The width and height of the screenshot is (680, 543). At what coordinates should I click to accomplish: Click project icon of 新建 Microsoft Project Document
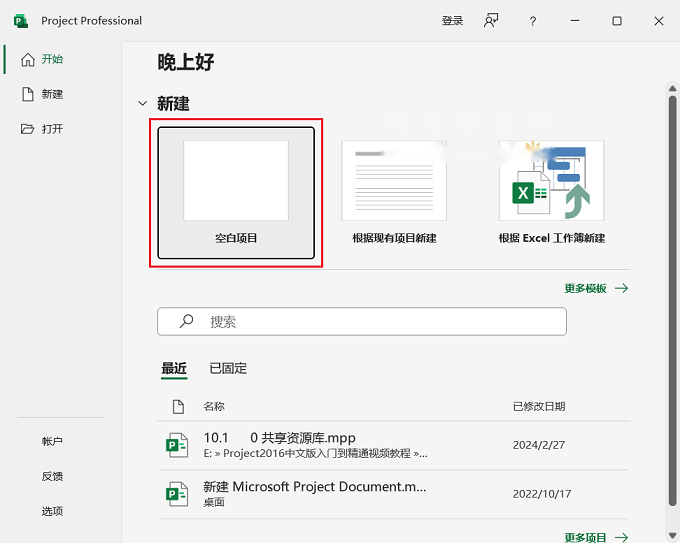pyautogui.click(x=177, y=494)
